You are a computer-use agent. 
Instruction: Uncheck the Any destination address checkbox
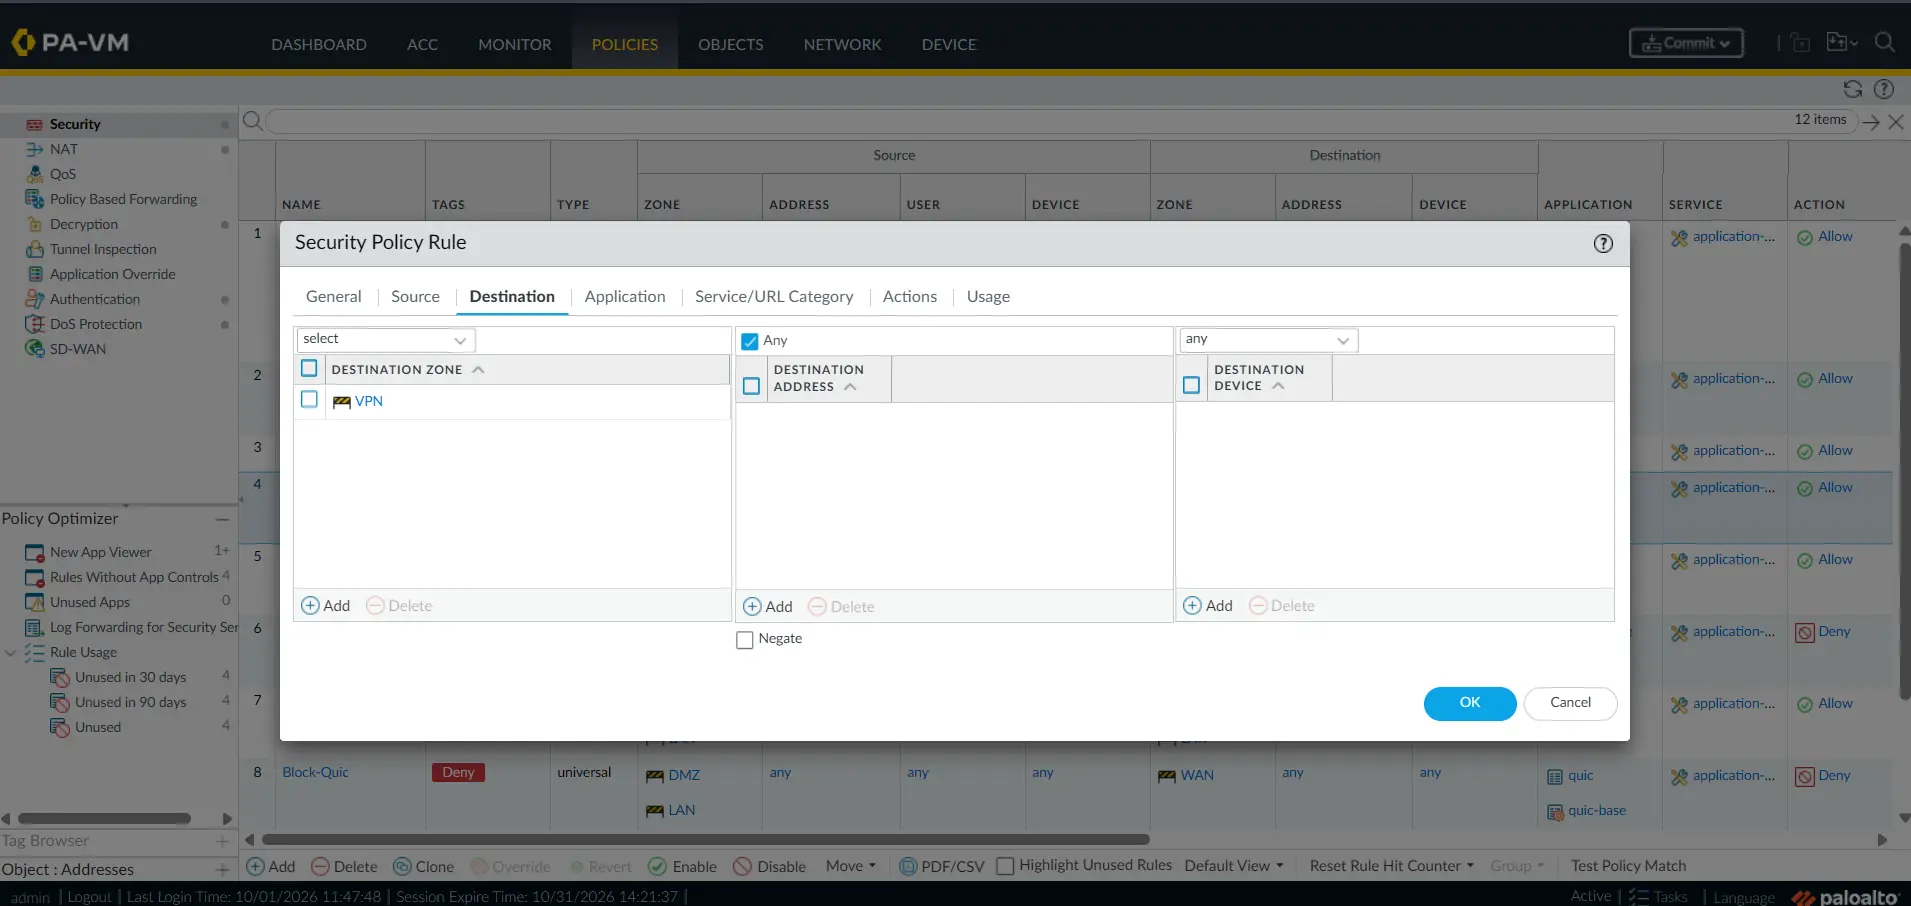coord(750,341)
